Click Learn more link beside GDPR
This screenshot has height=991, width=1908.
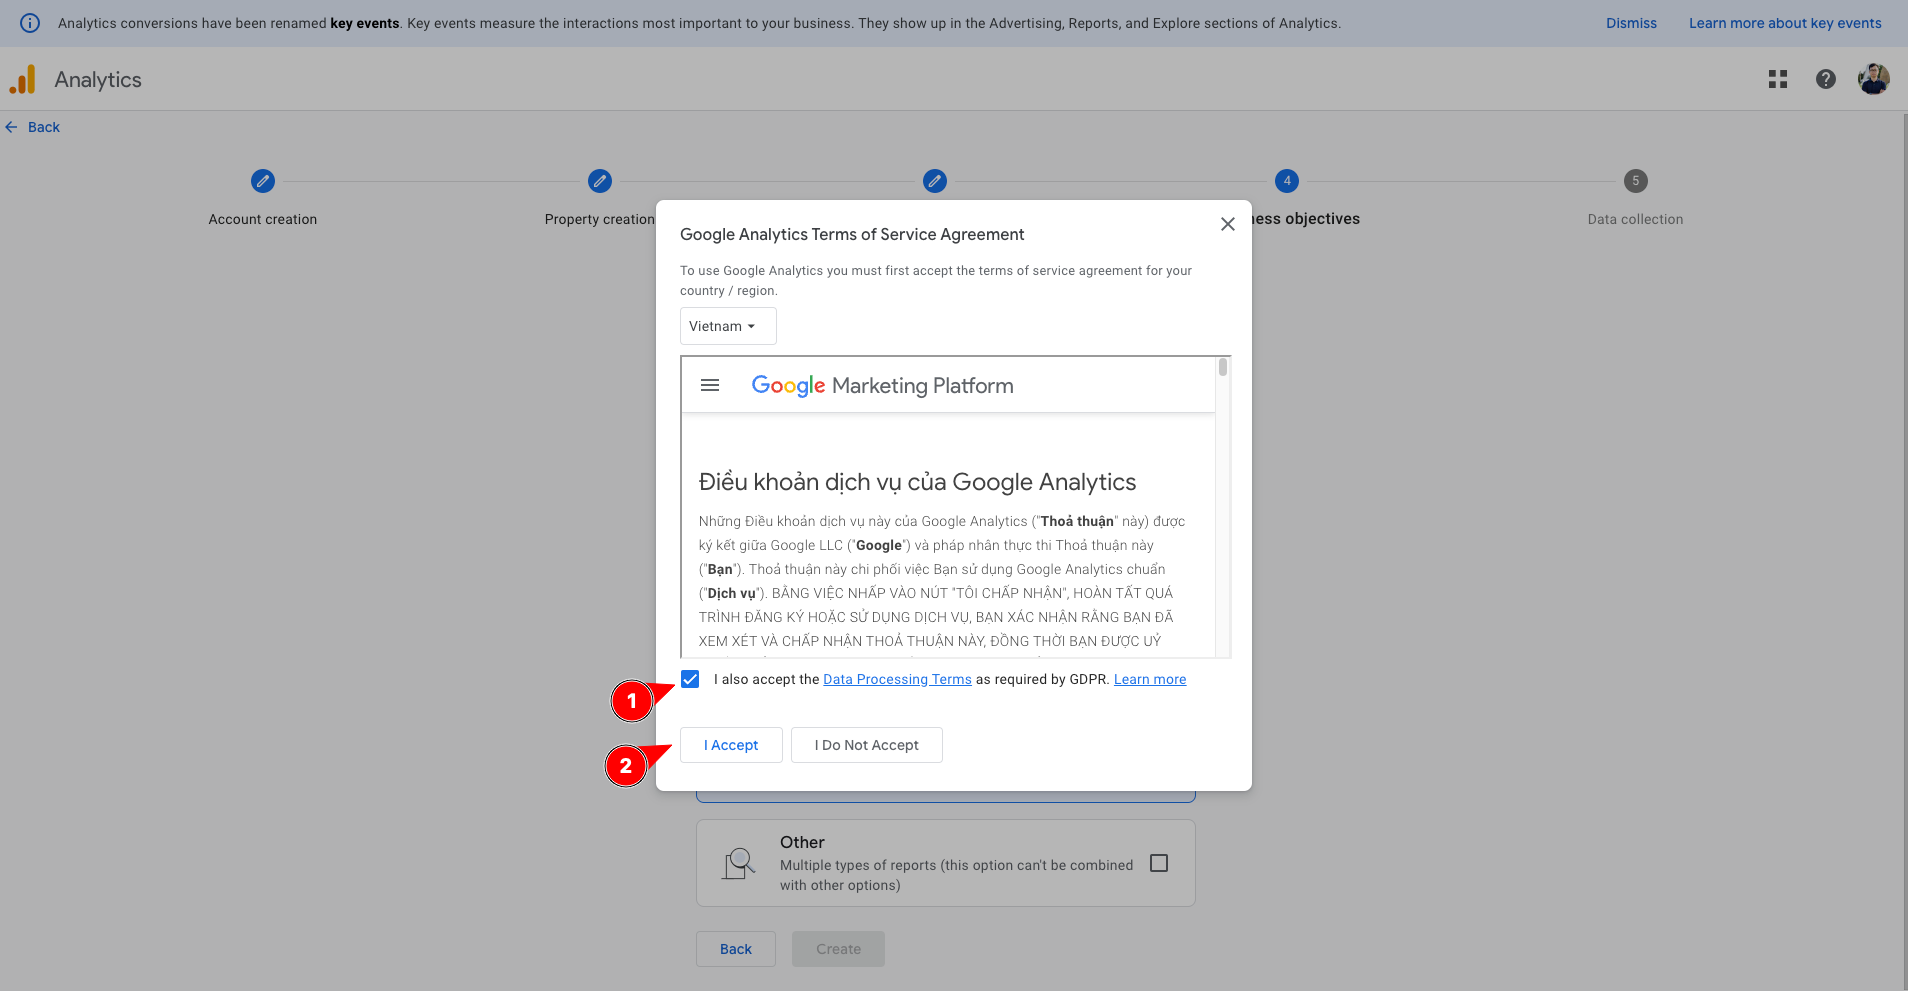click(1149, 679)
